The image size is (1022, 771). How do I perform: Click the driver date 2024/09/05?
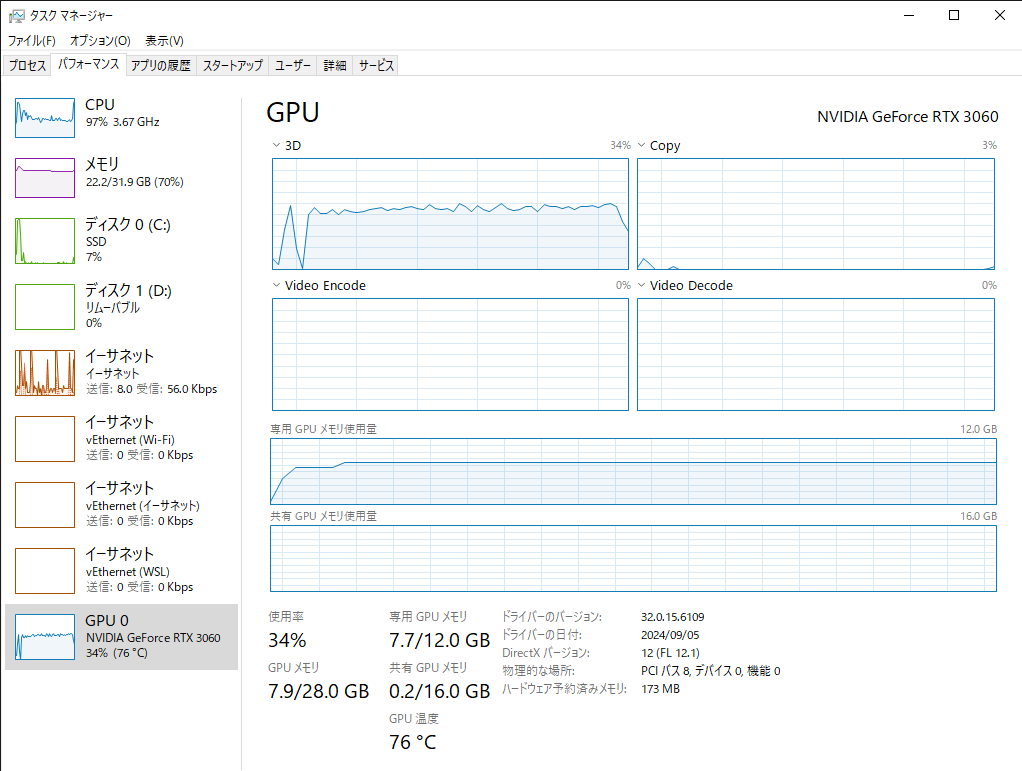click(670, 635)
